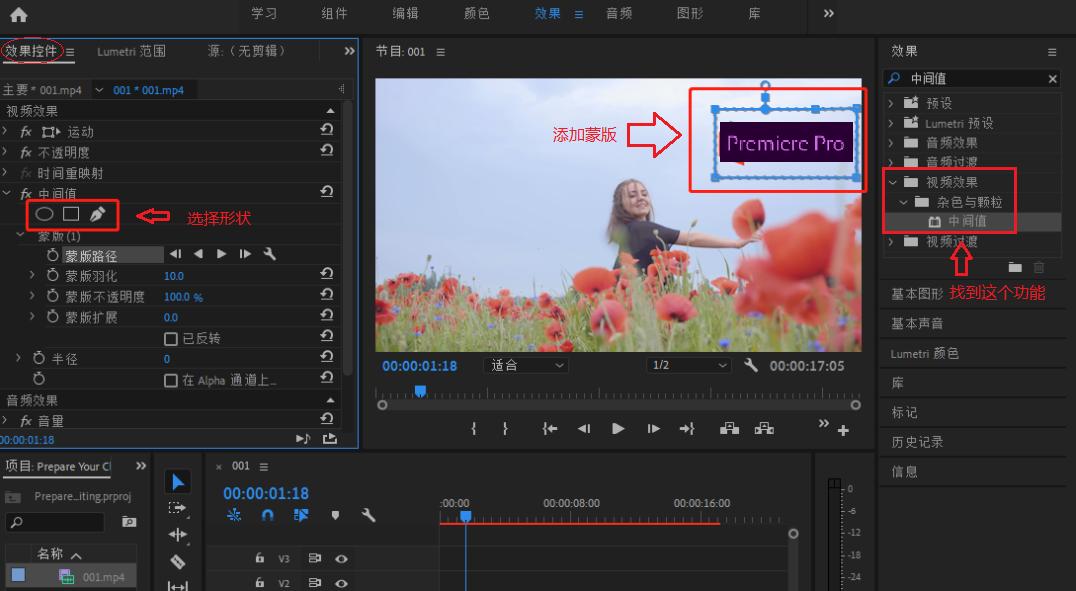This screenshot has height=591, width=1076.
Task: Open the 适合 zoom level dropdown
Action: pyautogui.click(x=528, y=366)
